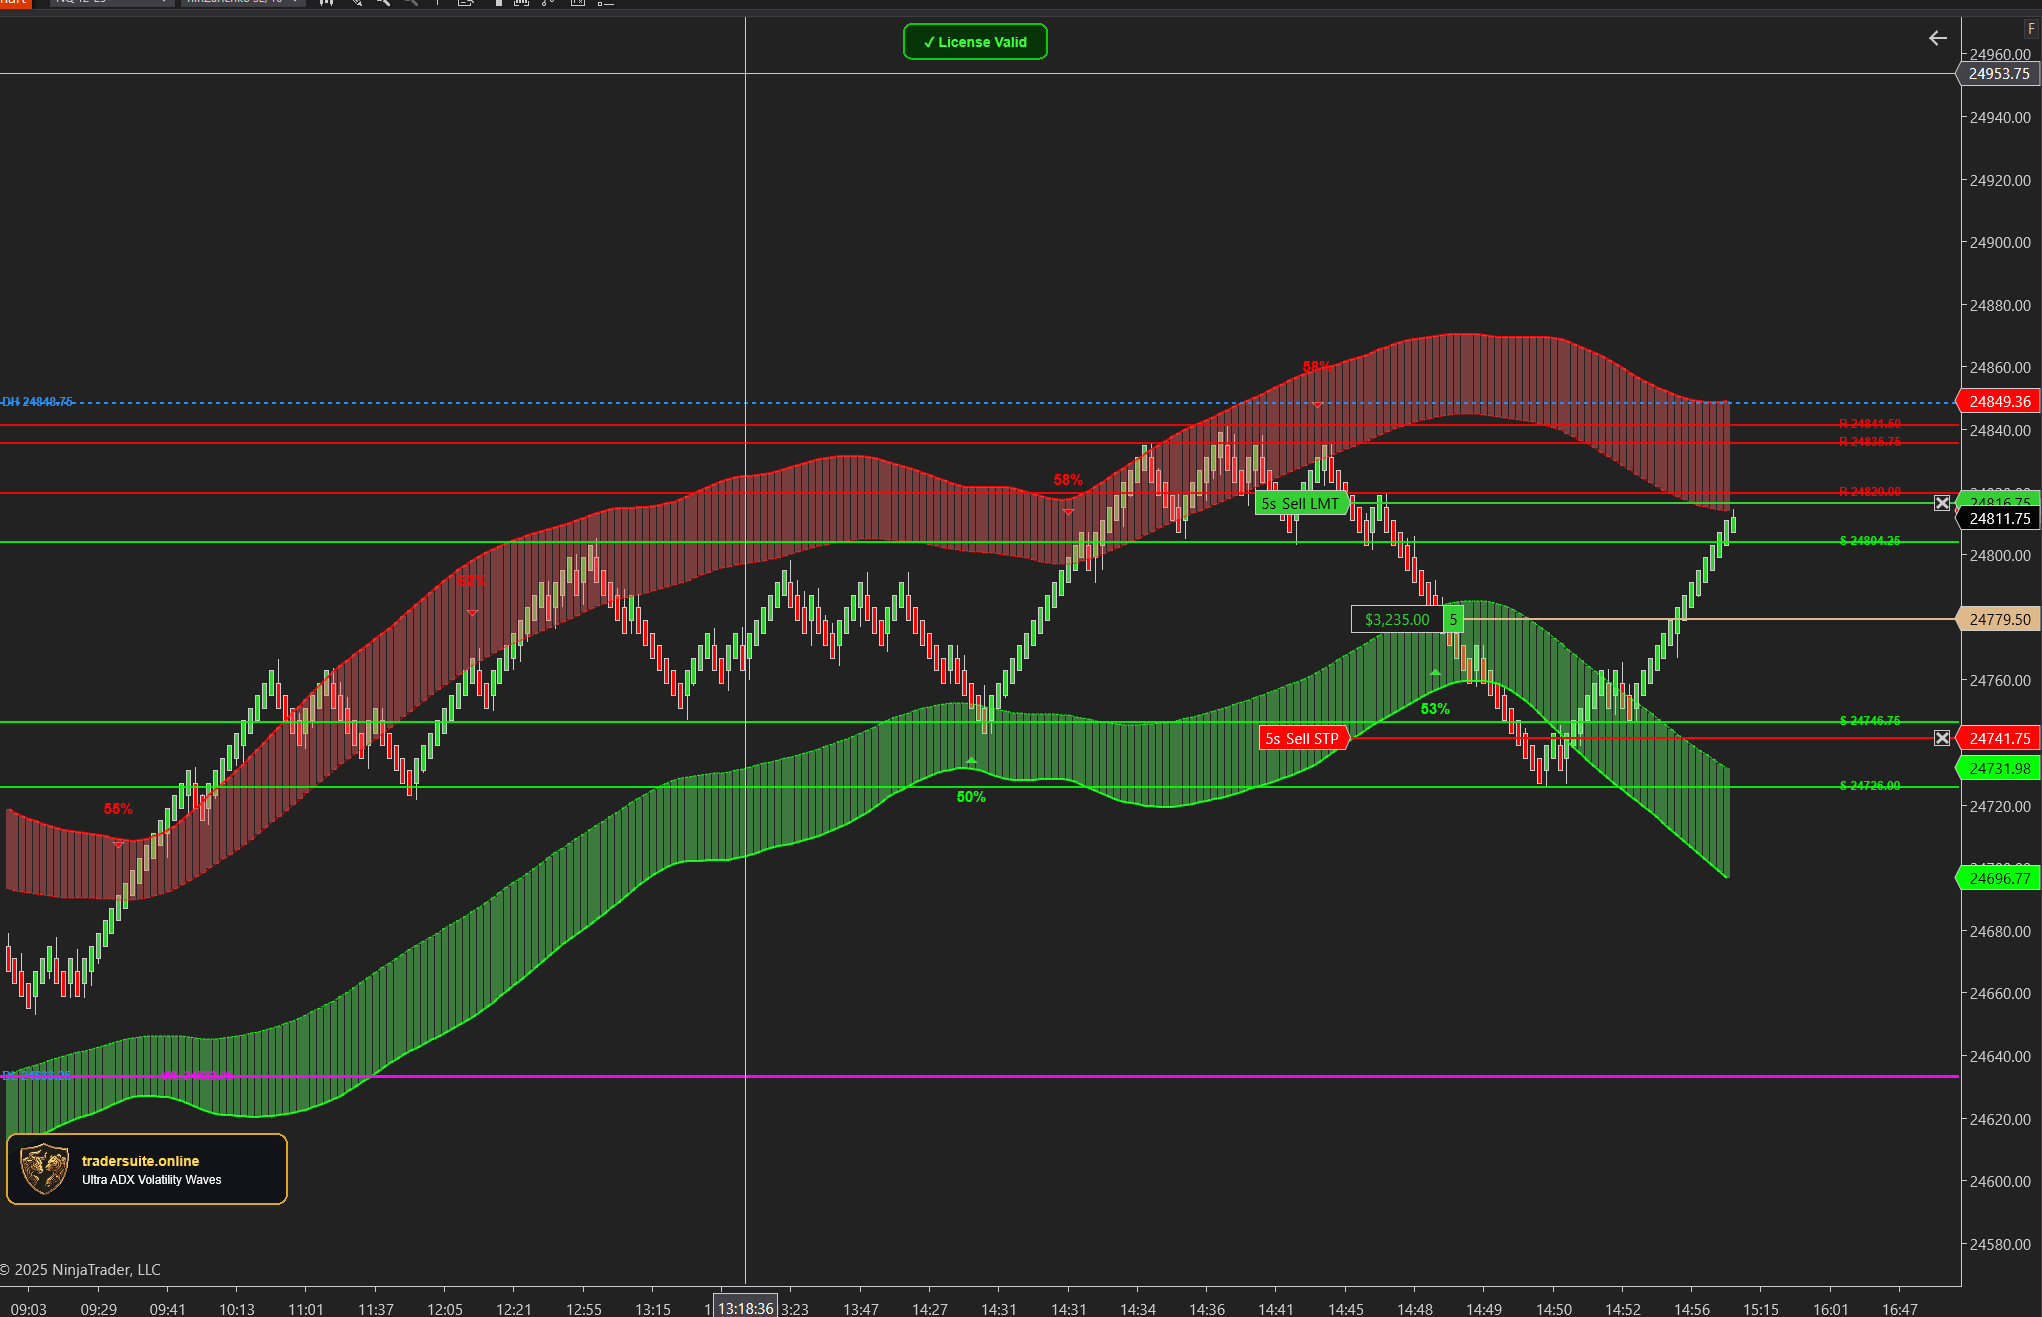Click the DH 24848.75 level label
The image size is (2042, 1317).
pyautogui.click(x=38, y=402)
